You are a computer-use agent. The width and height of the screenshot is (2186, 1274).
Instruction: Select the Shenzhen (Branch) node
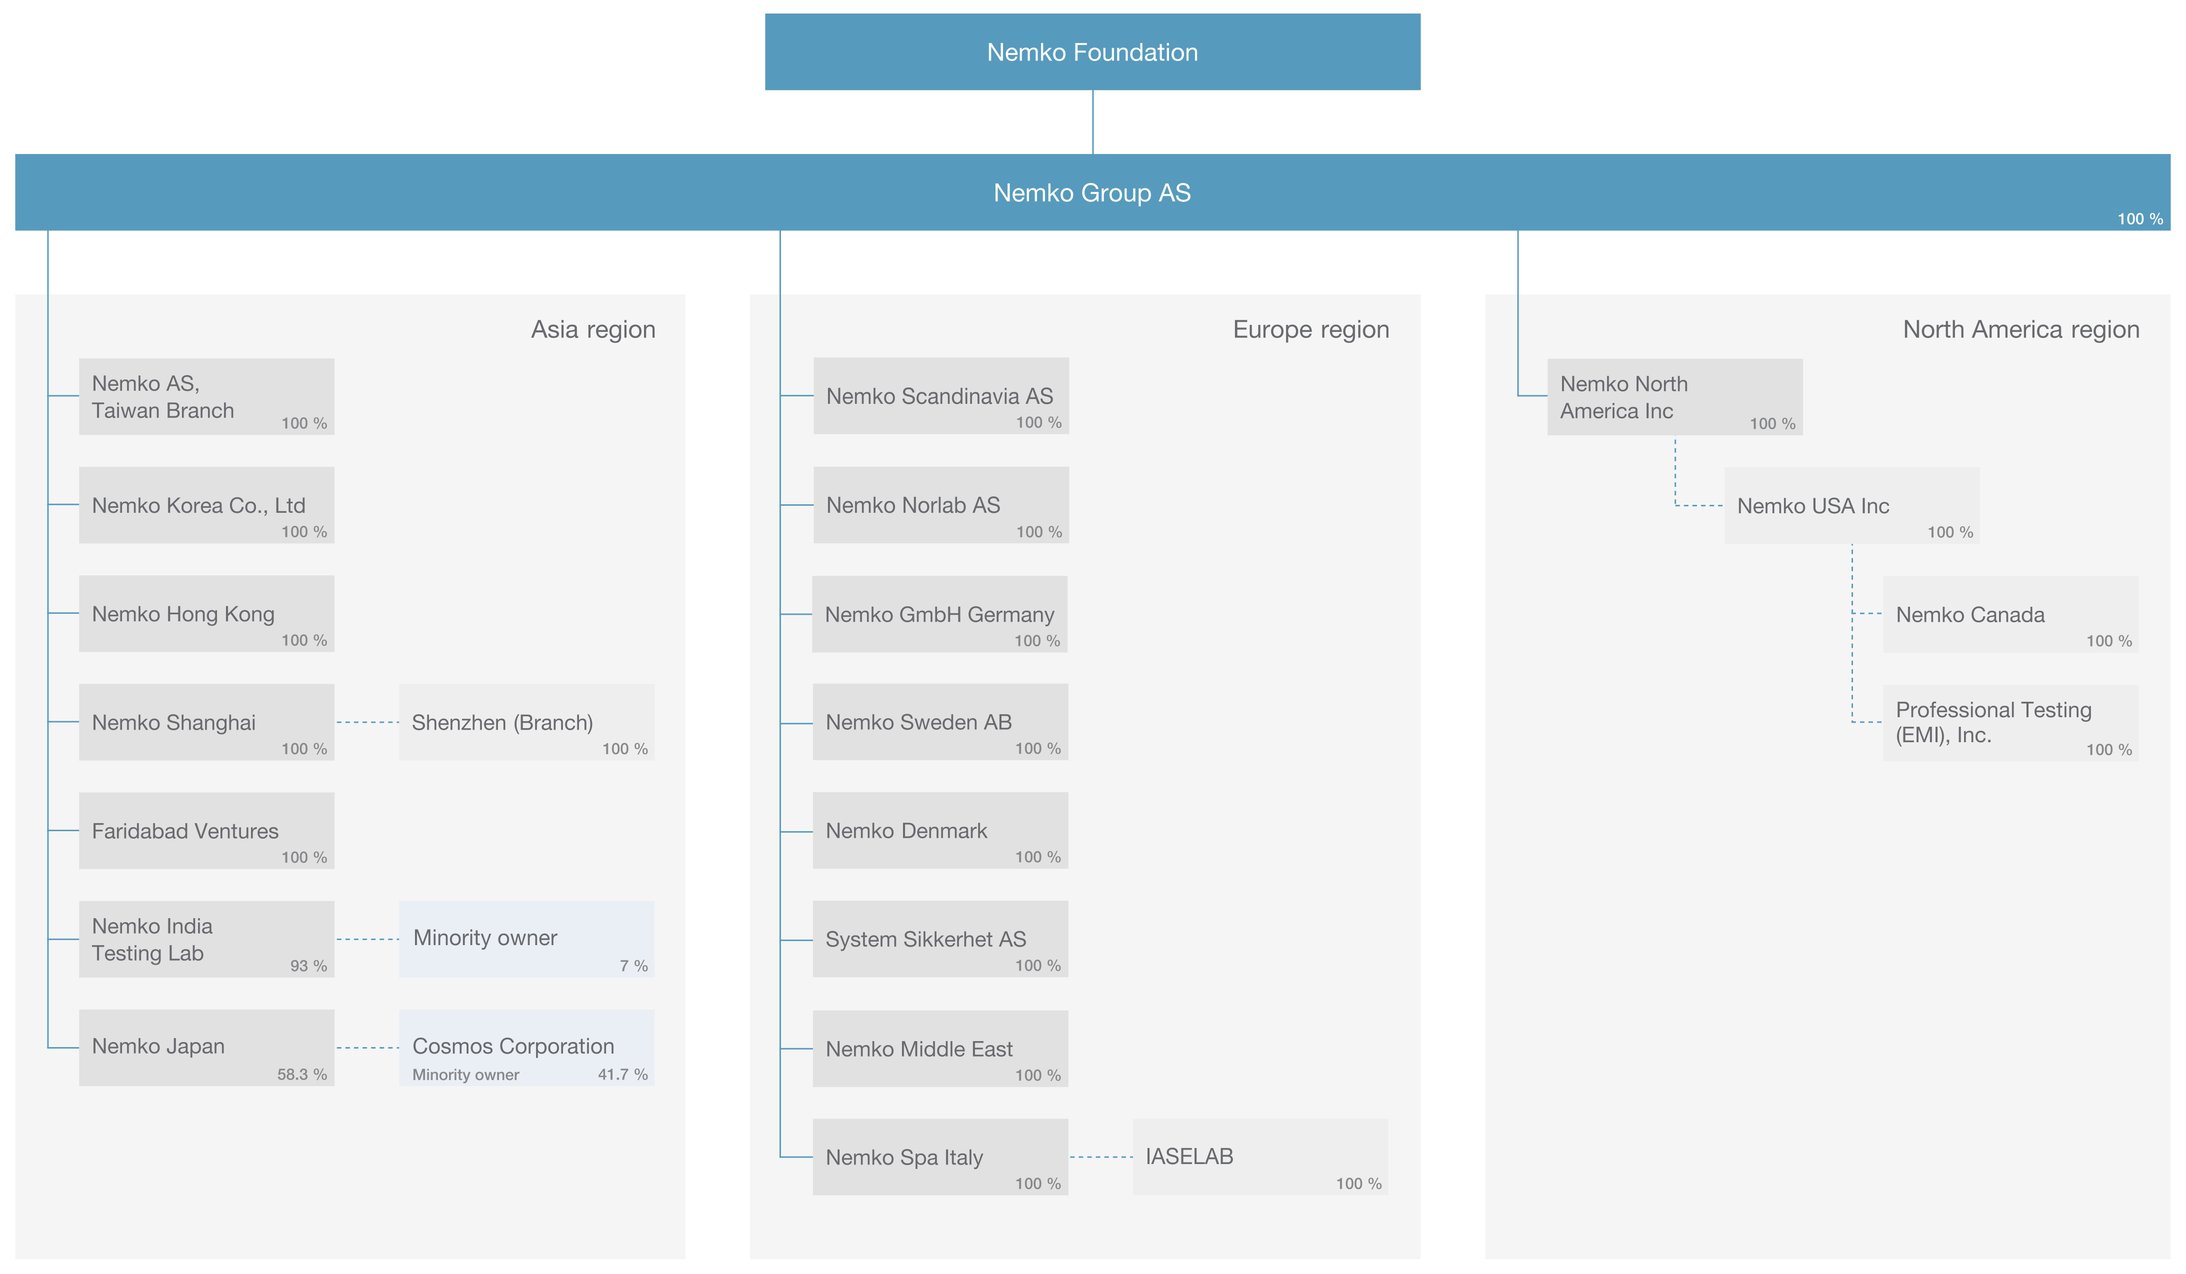[526, 722]
